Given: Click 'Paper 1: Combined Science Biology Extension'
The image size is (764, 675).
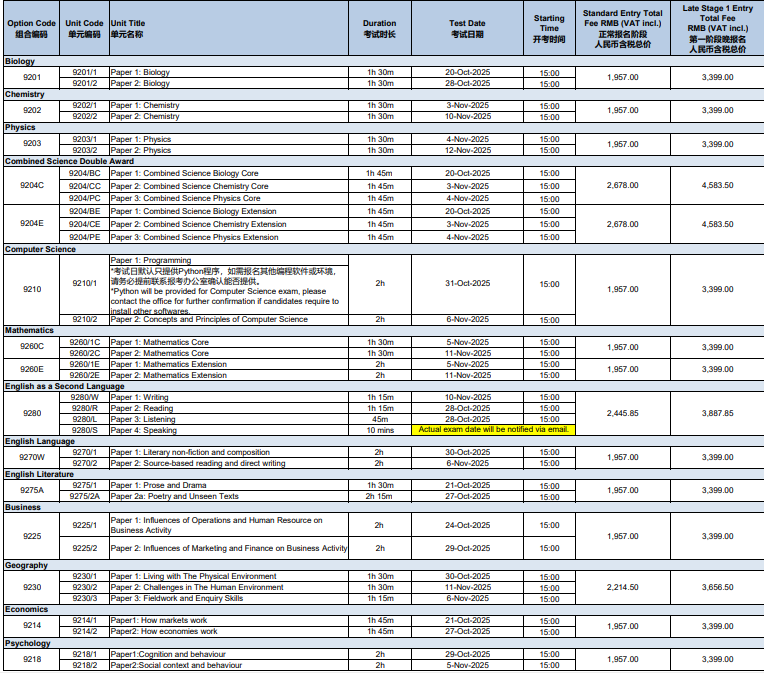Looking at the screenshot, I should (193, 212).
